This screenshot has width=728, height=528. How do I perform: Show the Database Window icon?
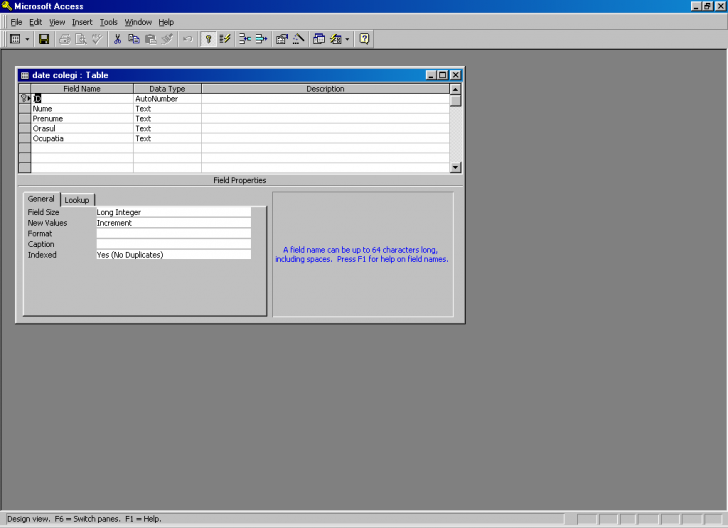coord(319,39)
